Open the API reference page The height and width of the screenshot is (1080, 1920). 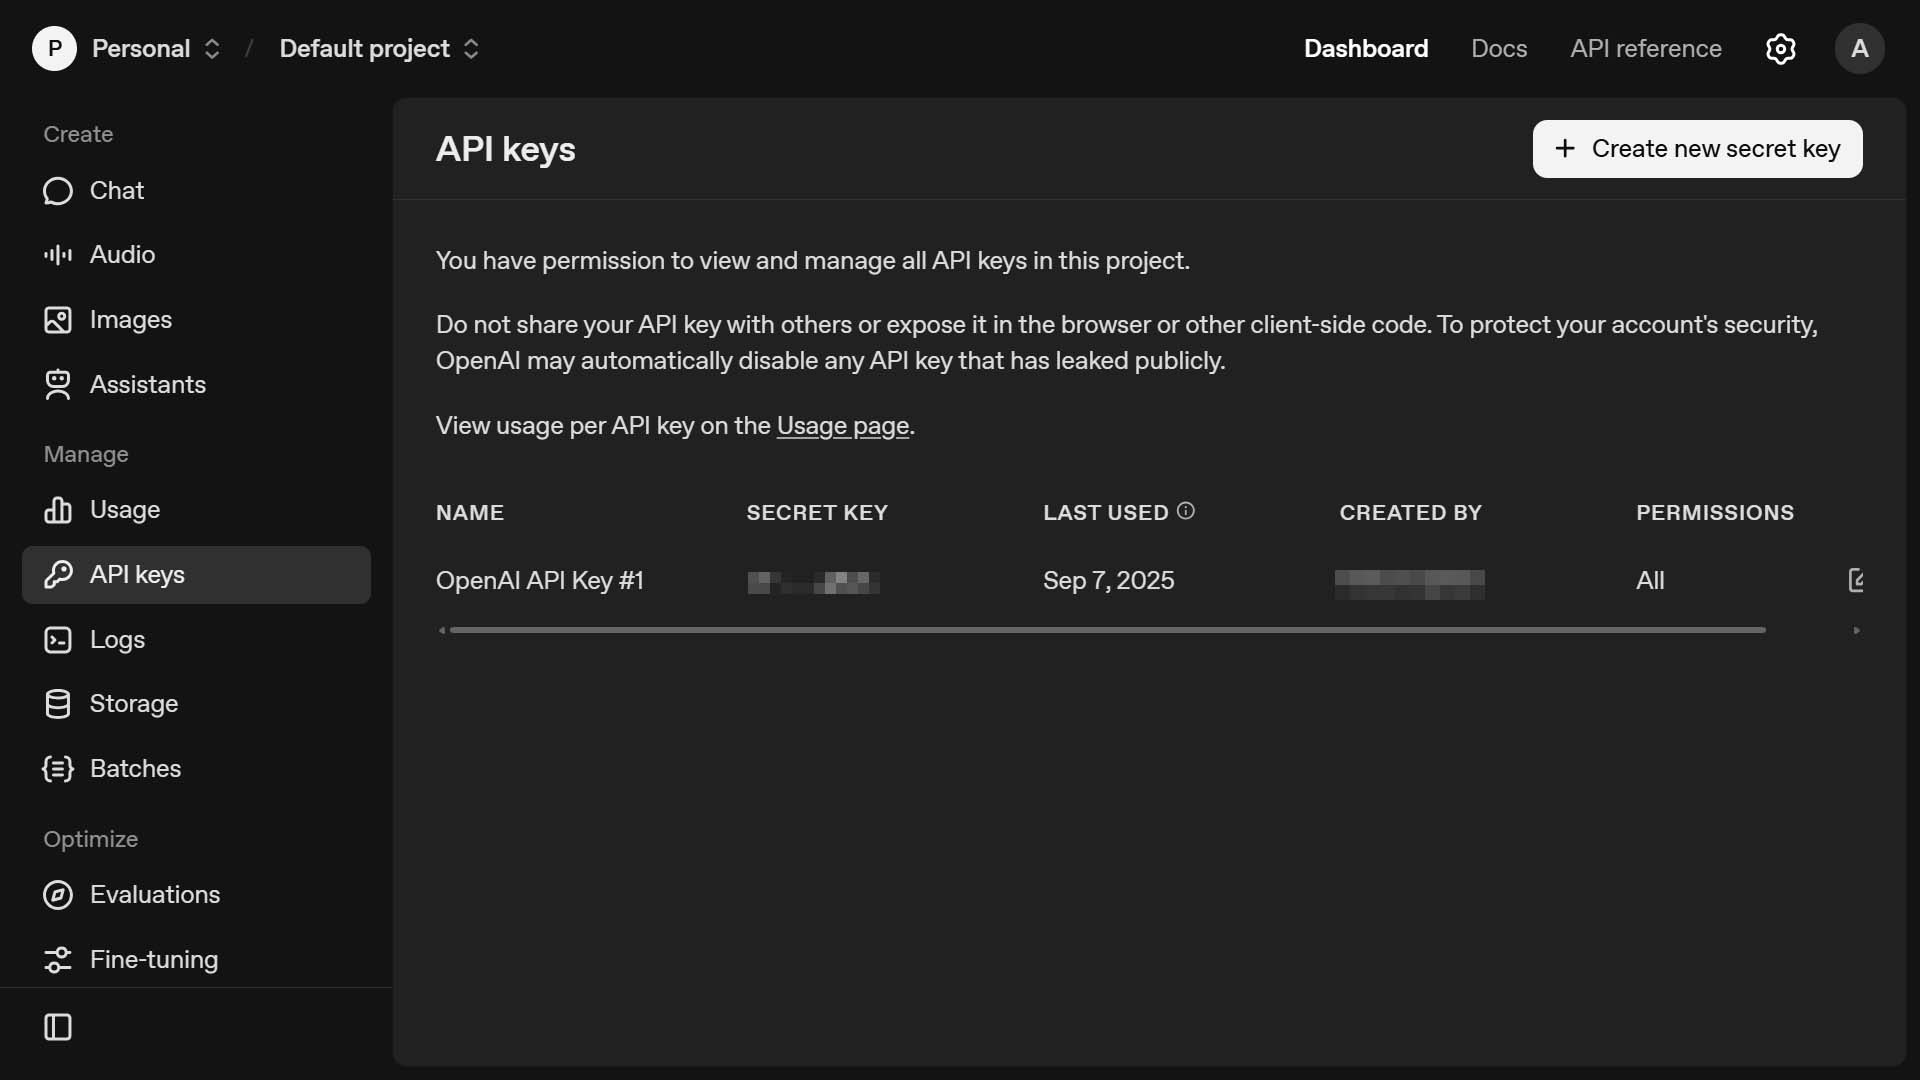1645,48
